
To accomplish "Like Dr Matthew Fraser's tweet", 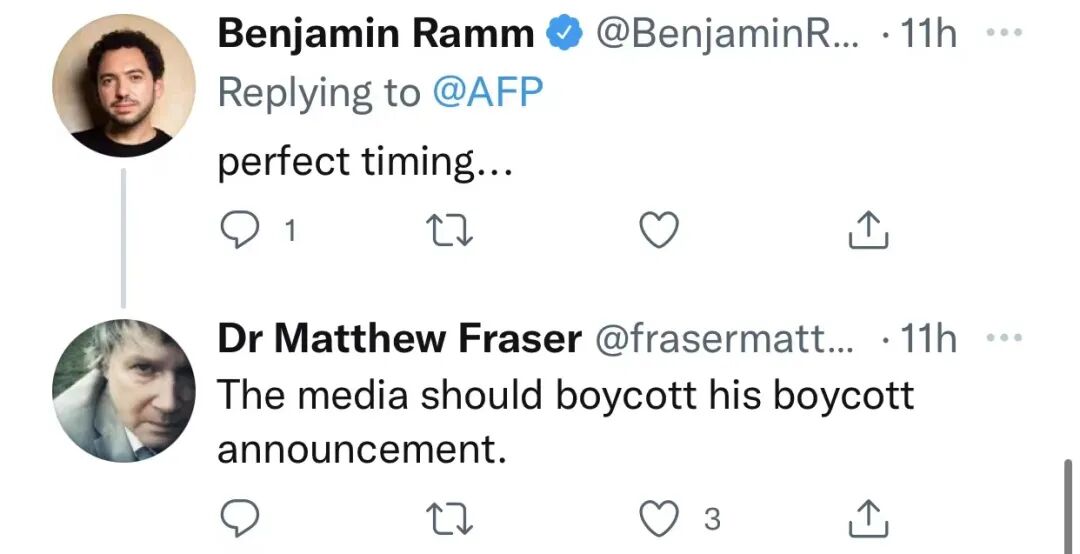I will point(658,519).
